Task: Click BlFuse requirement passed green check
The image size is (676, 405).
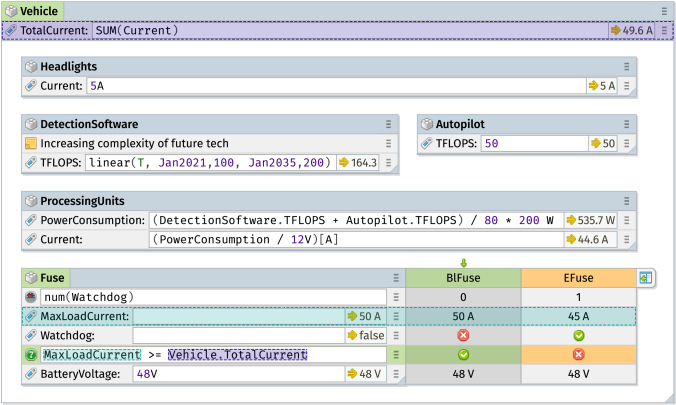Action: point(463,355)
